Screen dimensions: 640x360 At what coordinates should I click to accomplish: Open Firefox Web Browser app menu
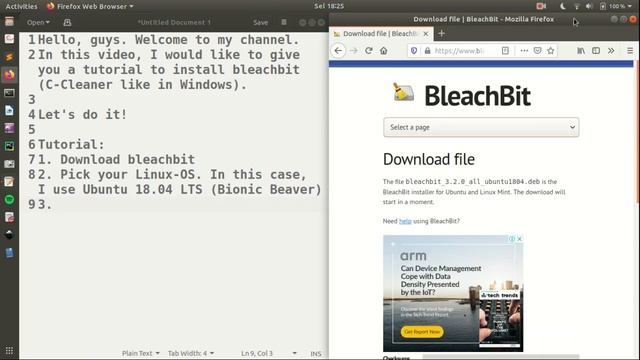(x=90, y=6)
